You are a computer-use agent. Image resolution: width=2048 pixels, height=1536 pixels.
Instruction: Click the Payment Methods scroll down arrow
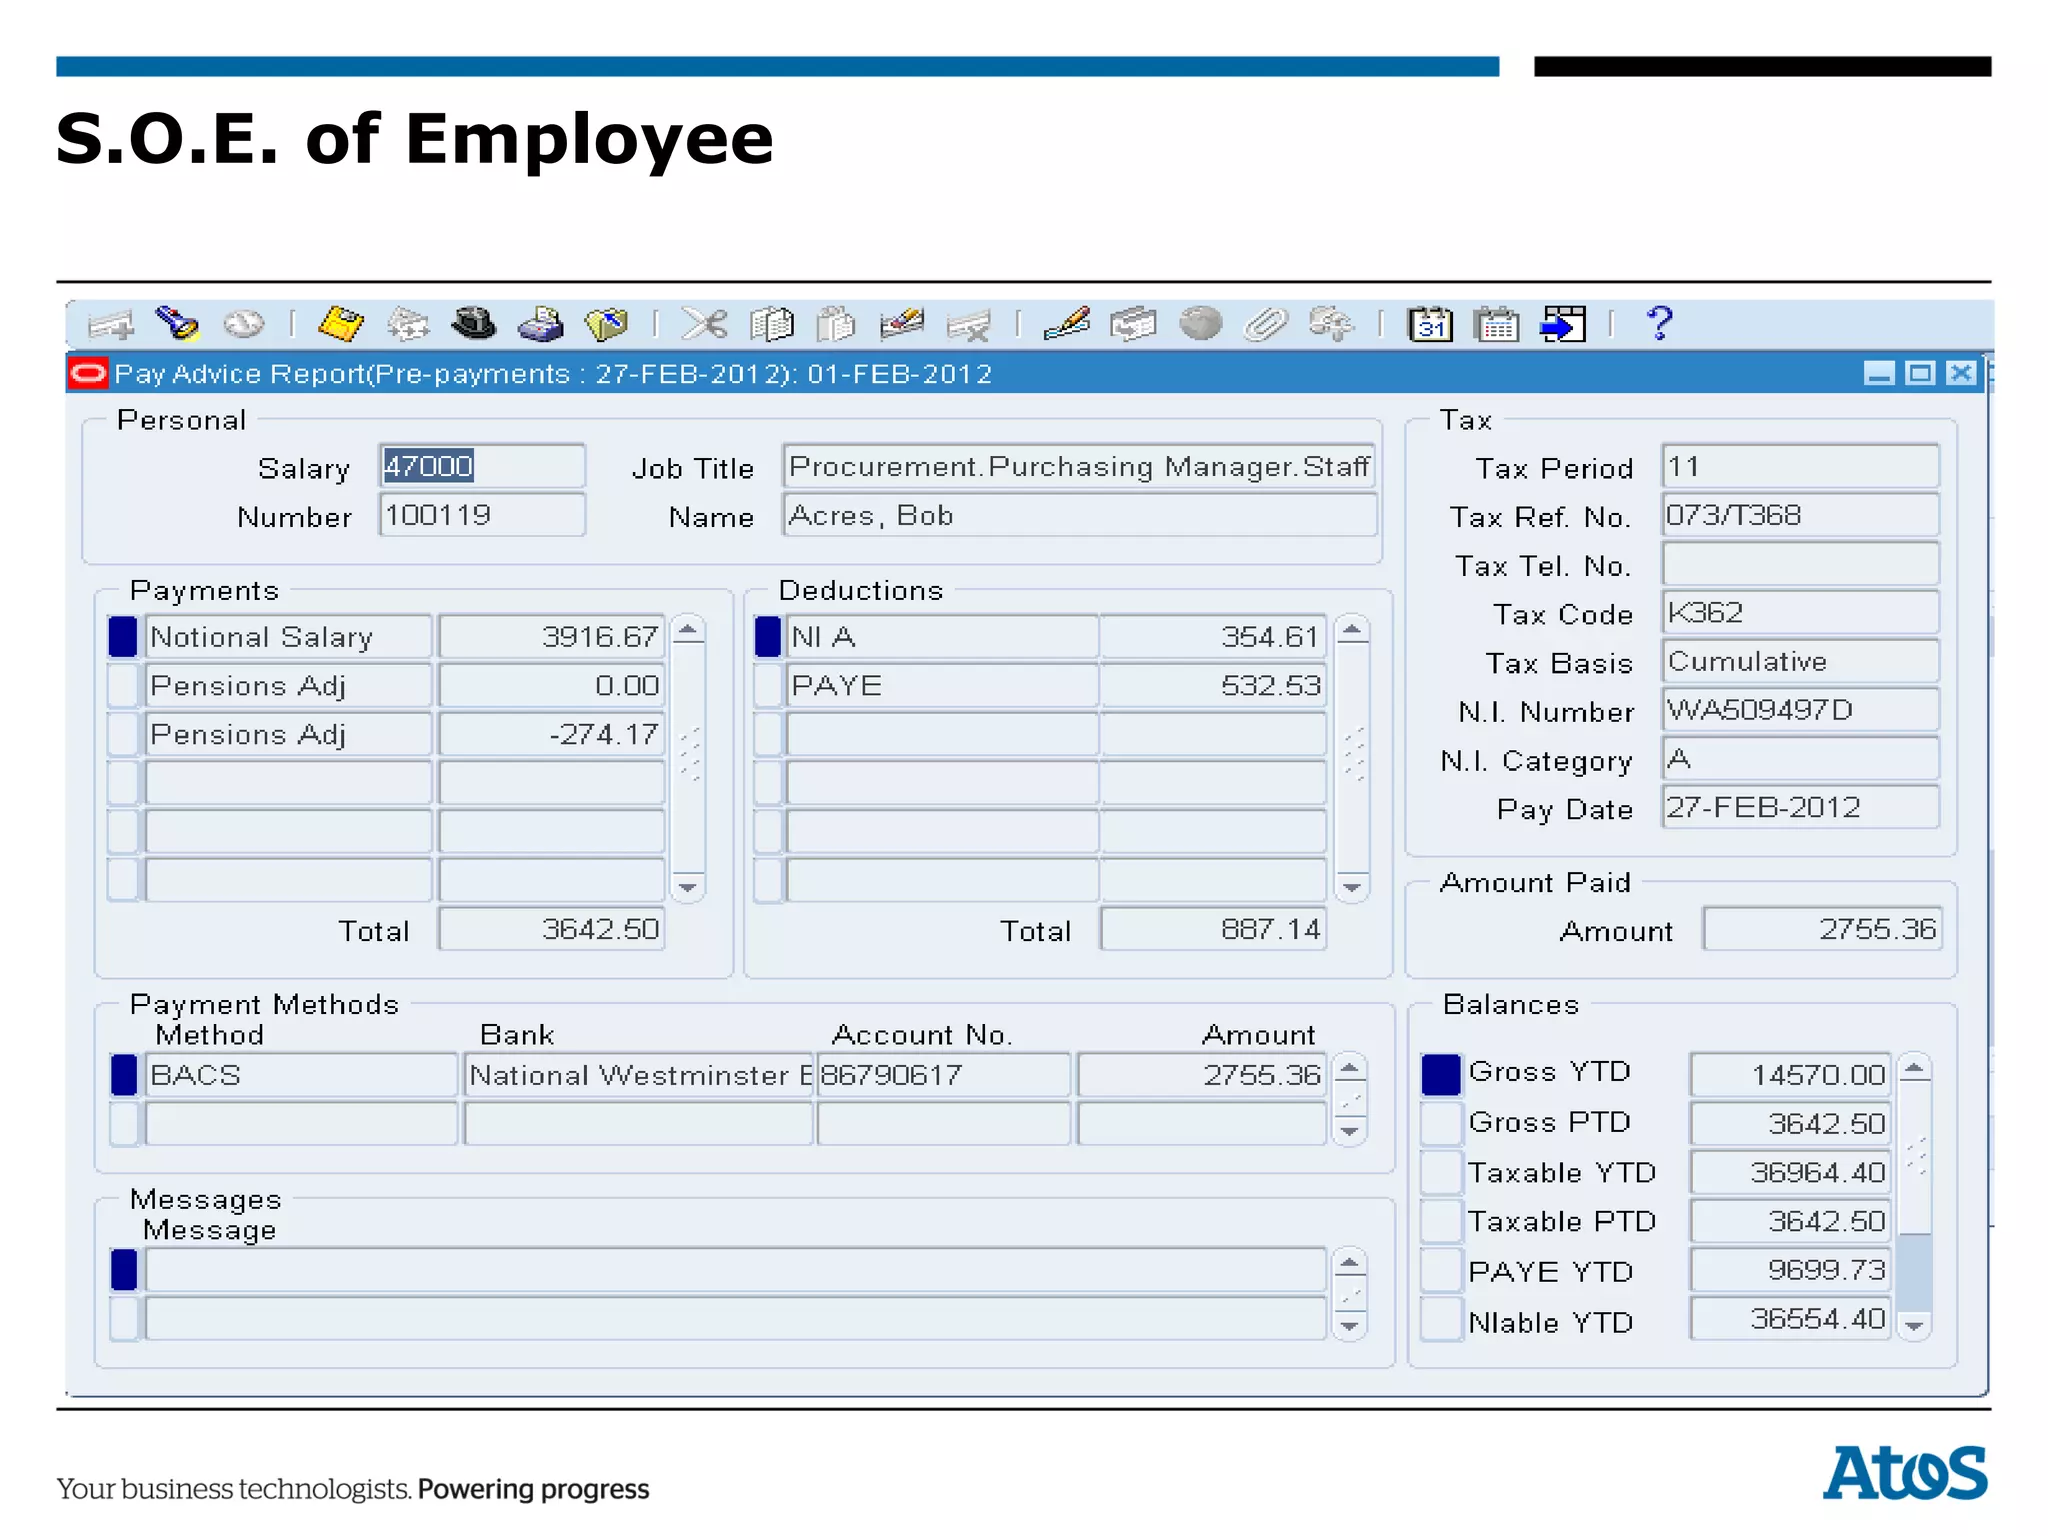(x=1350, y=1131)
